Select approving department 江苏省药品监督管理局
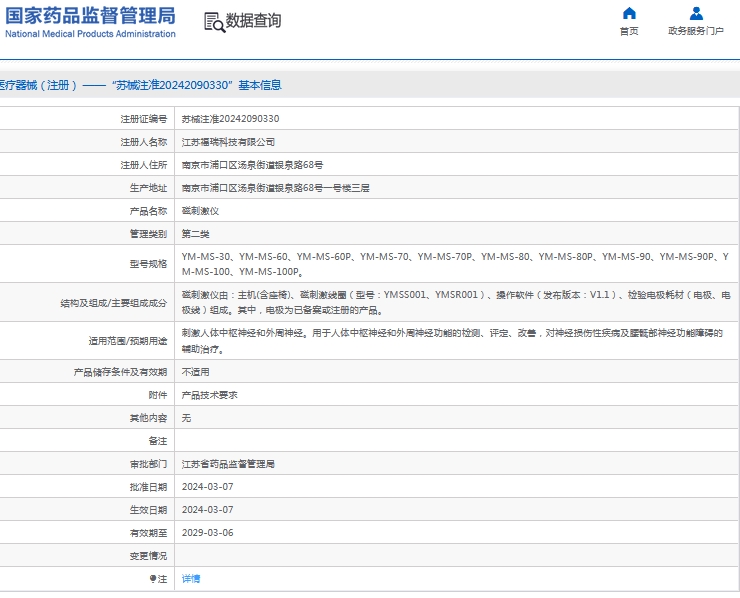The width and height of the screenshot is (740, 598). pos(228,464)
